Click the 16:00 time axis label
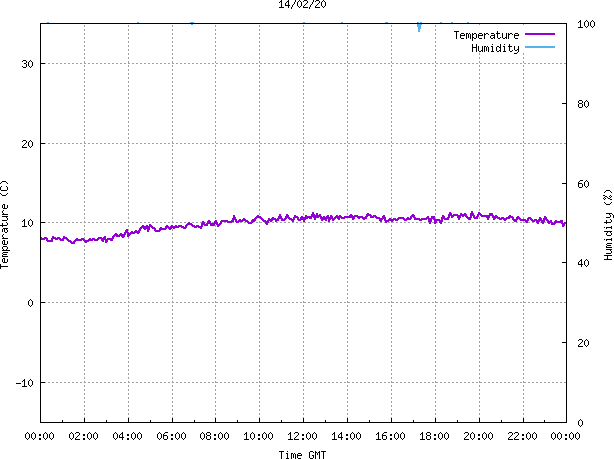This screenshot has height=459, width=614. point(390,436)
